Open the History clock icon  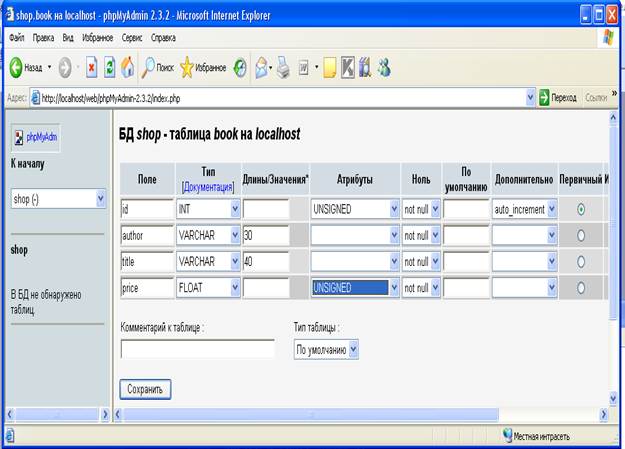240,68
